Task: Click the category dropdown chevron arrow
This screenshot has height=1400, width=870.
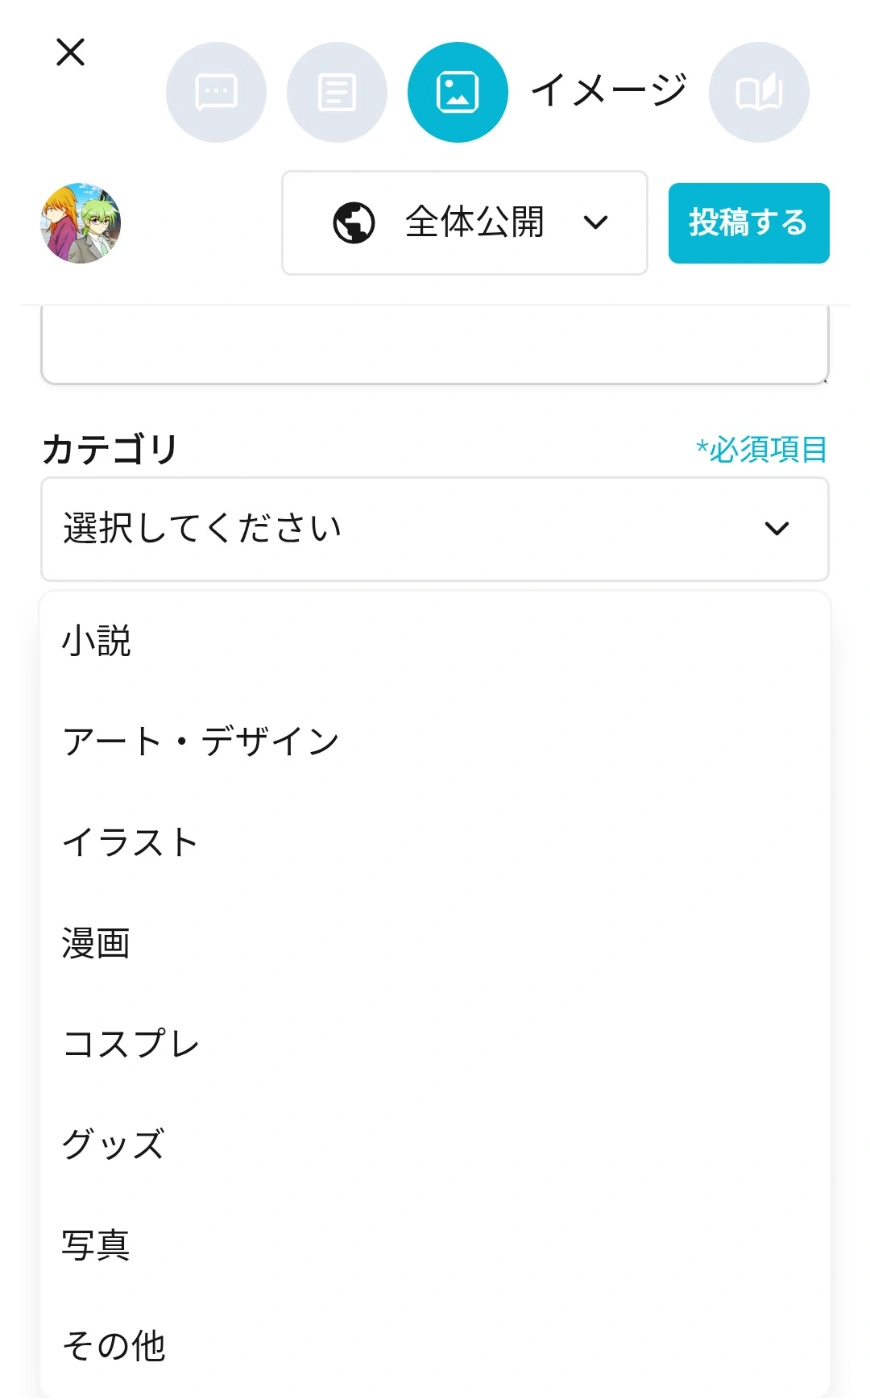Action: point(777,529)
